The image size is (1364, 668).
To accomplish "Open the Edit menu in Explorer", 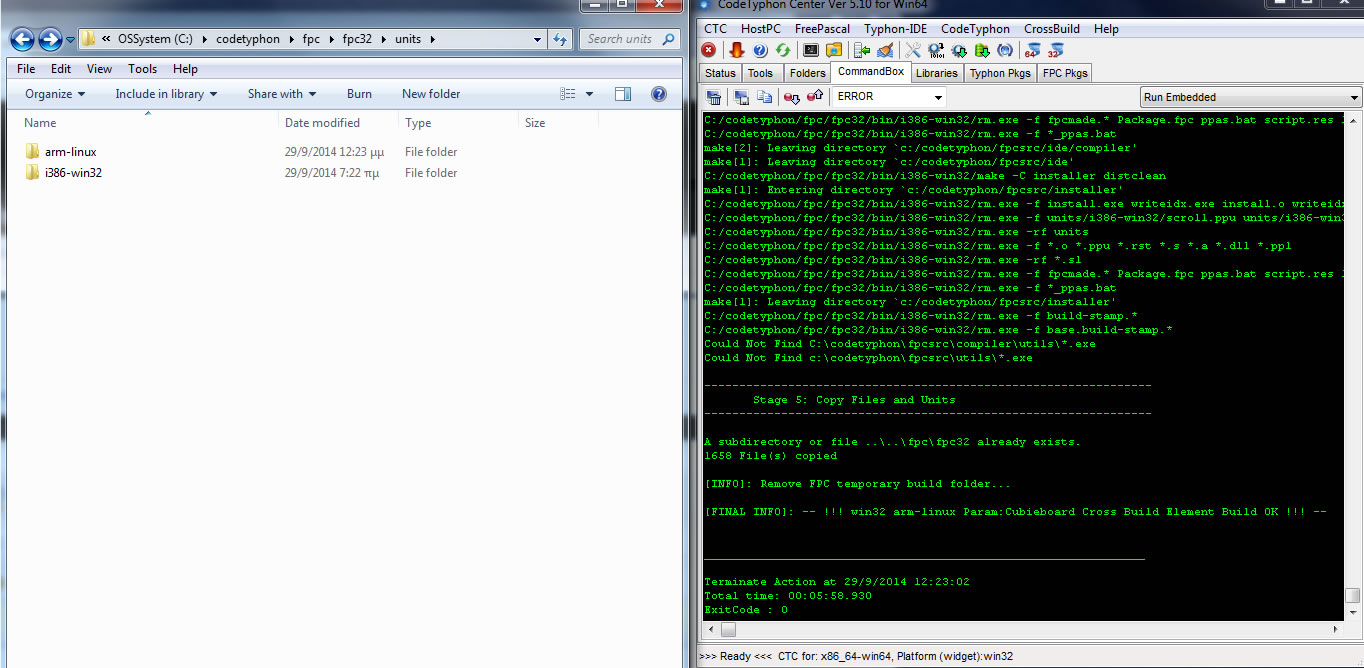I will [x=61, y=69].
